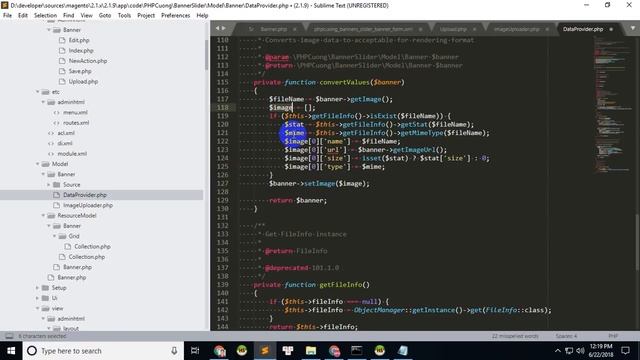640x360 pixels.
Task: Click the file icon next to Edit.php
Action: 62,40
